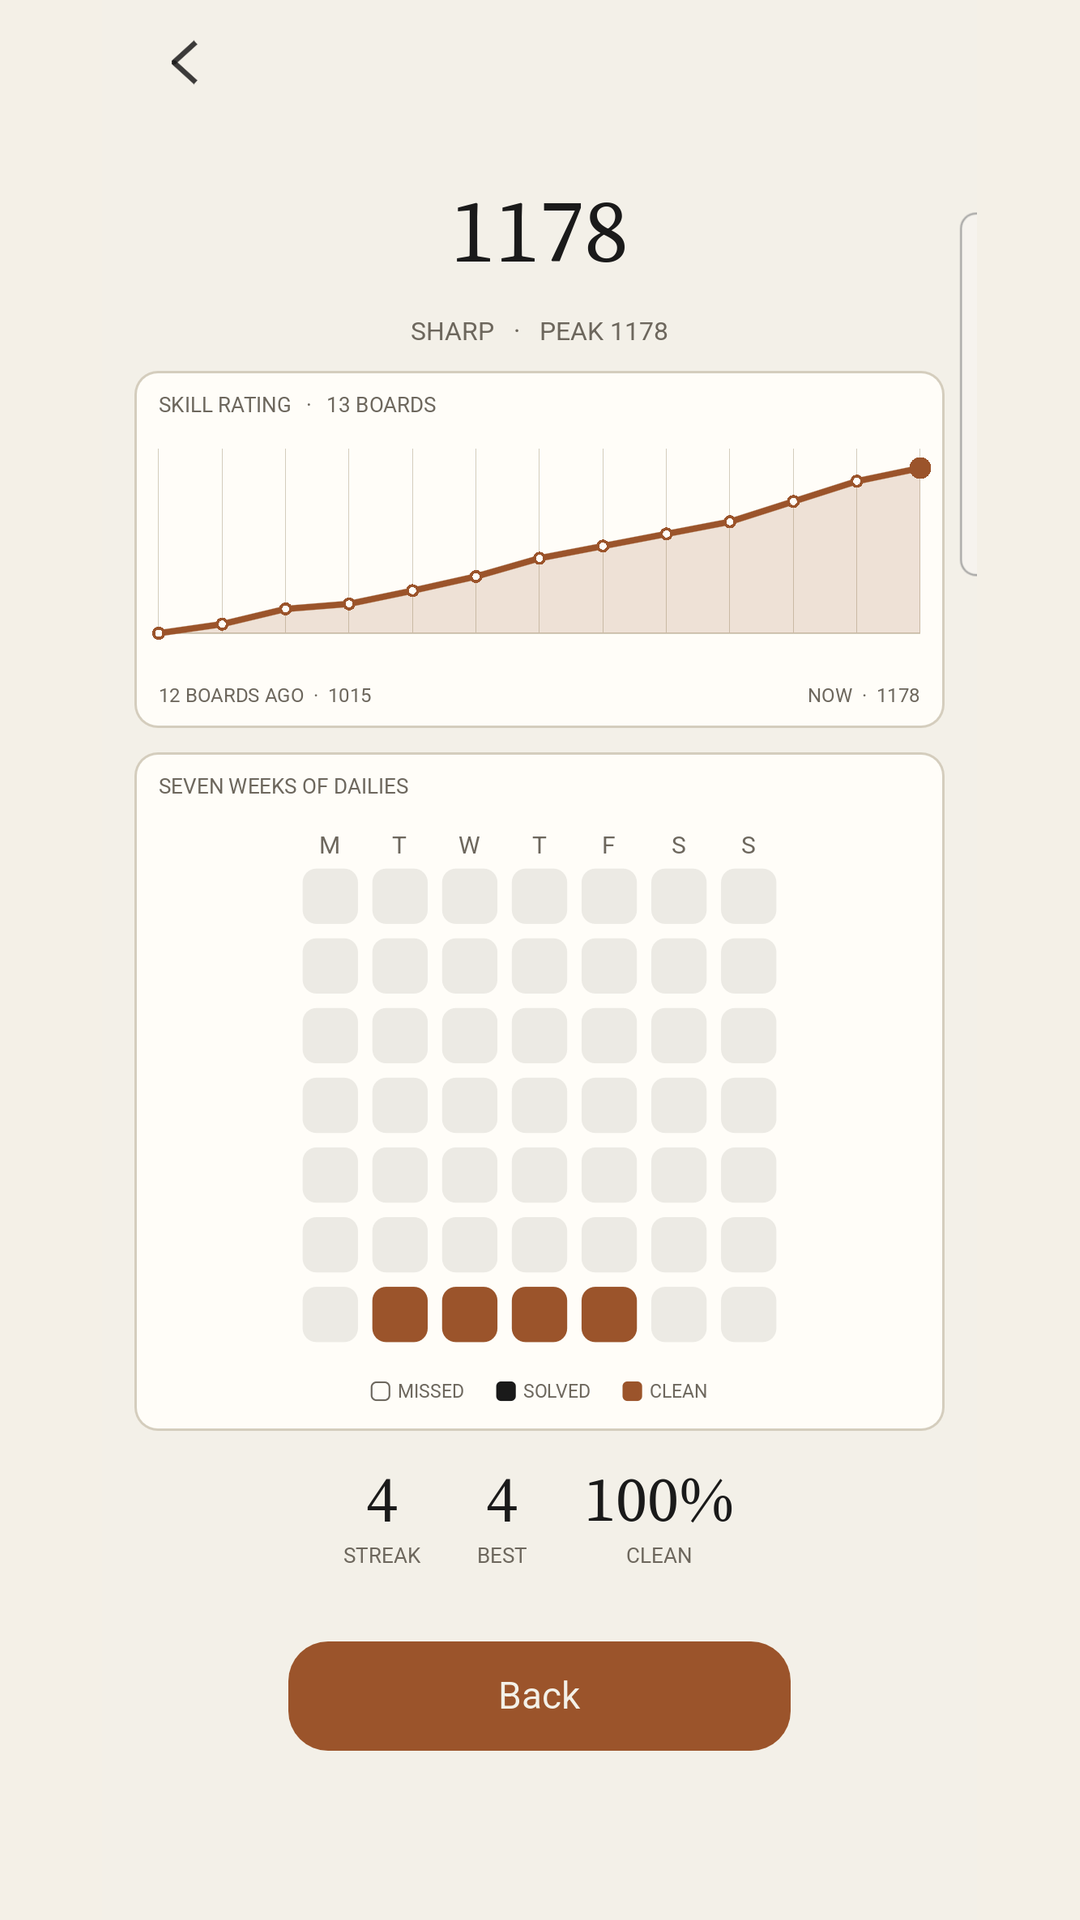Click the brown Back button
The image size is (1080, 1920).
click(539, 1695)
